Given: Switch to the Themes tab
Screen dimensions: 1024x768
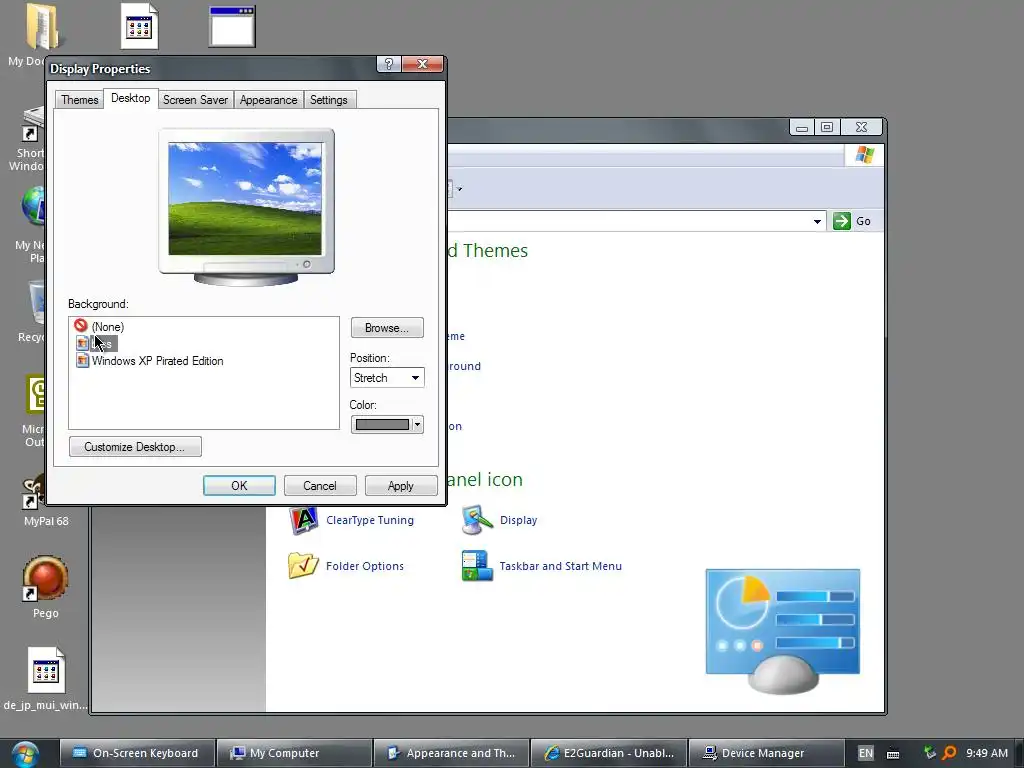Looking at the screenshot, I should click(80, 100).
